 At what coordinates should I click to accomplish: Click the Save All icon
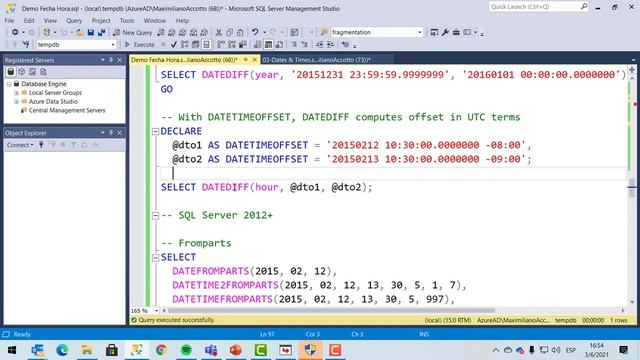coord(101,32)
